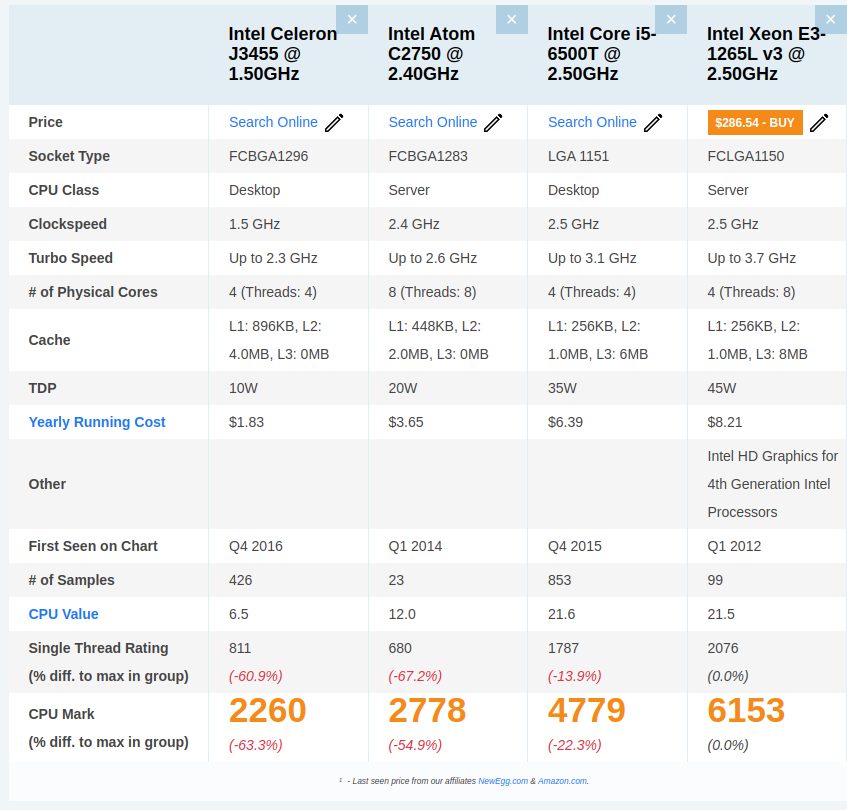Click the '# of Physical Cores' row label
Viewport: 847px width, 810px height.
coord(93,292)
